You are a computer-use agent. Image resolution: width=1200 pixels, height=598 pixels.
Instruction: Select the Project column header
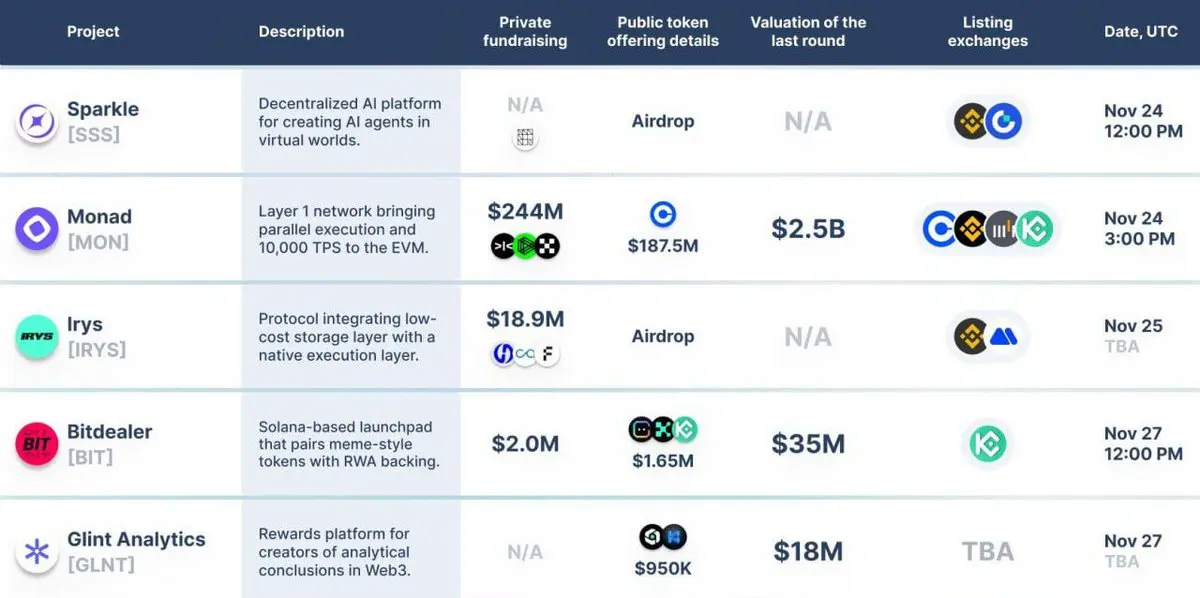93,32
